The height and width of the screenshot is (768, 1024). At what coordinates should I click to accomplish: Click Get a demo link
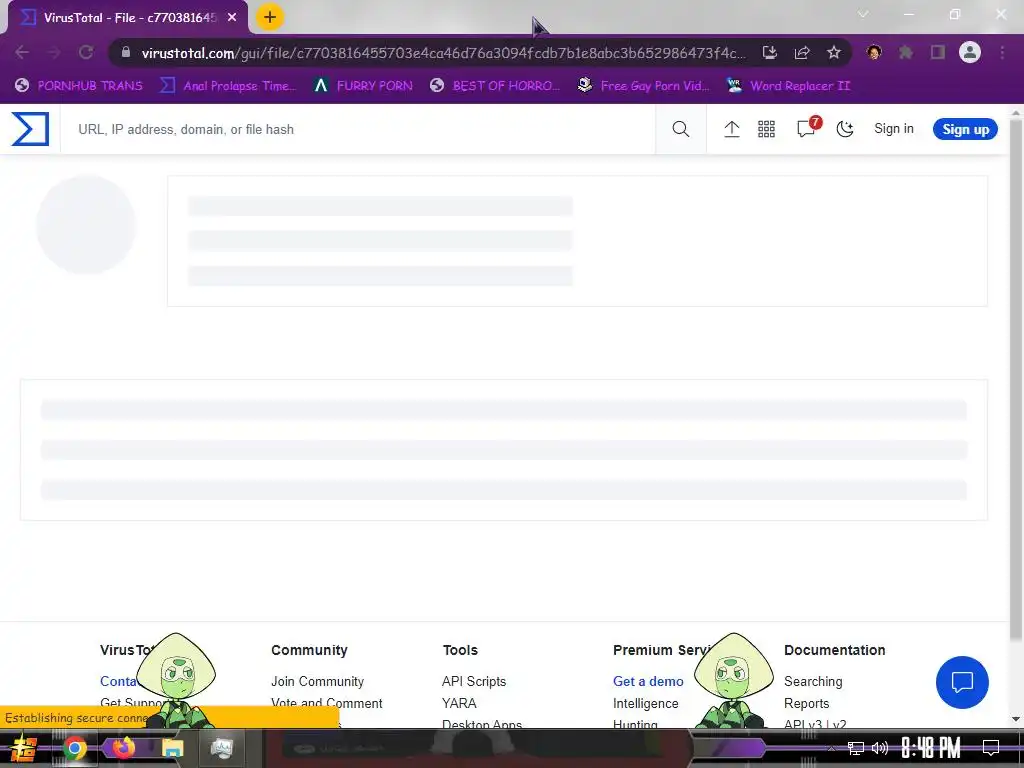pyautogui.click(x=648, y=681)
